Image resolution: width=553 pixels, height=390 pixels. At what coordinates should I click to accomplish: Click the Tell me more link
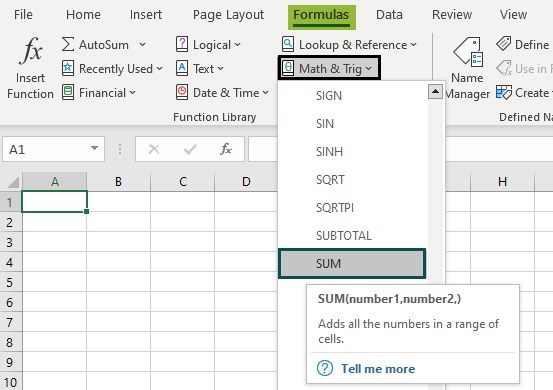(378, 368)
